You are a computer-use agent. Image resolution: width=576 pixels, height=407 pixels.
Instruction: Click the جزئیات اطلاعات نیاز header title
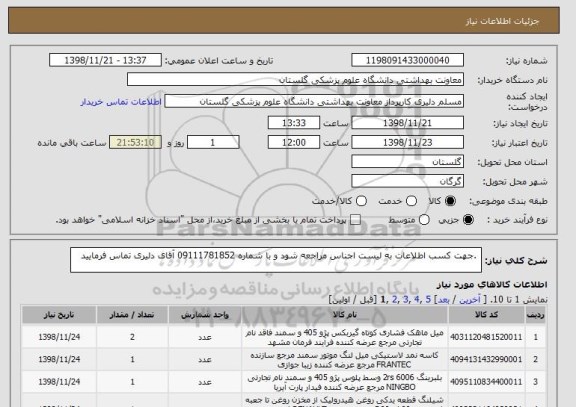[502, 21]
